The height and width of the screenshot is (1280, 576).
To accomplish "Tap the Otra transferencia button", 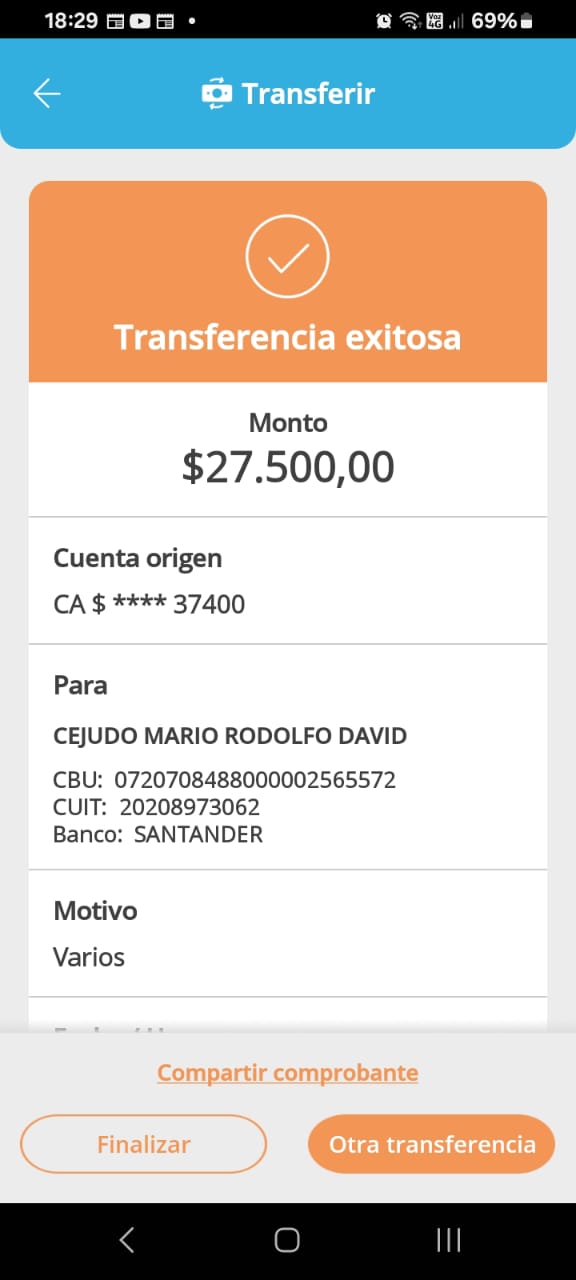I will click(432, 1144).
